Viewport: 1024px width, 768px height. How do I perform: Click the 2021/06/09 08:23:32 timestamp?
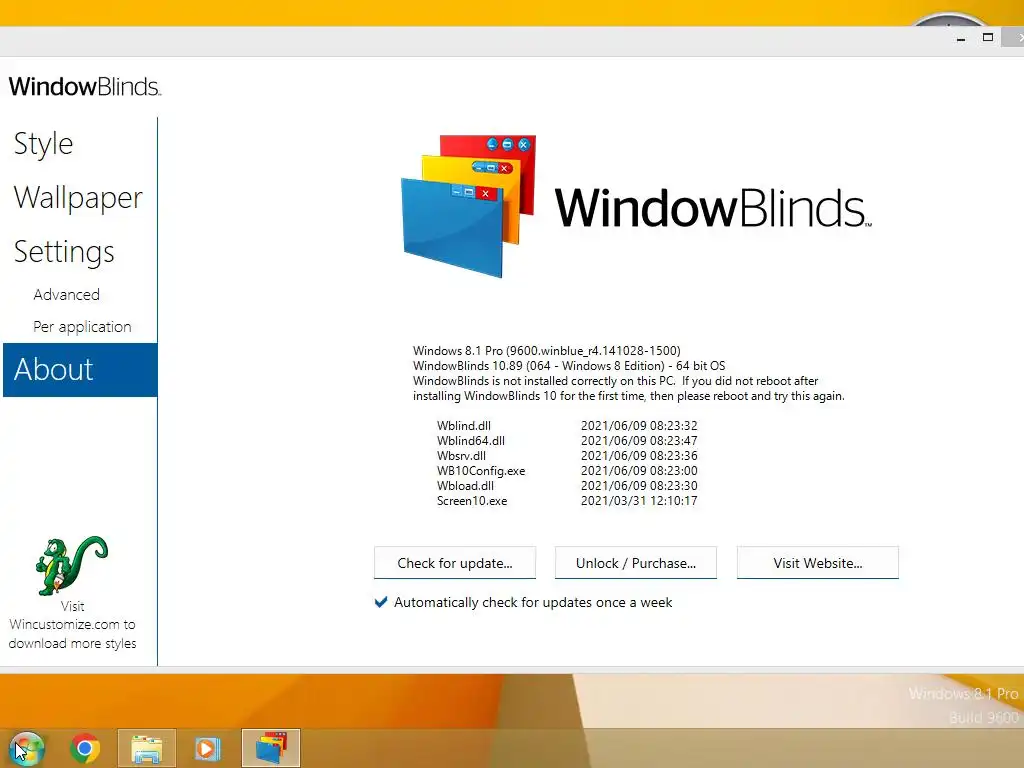pyautogui.click(x=639, y=426)
